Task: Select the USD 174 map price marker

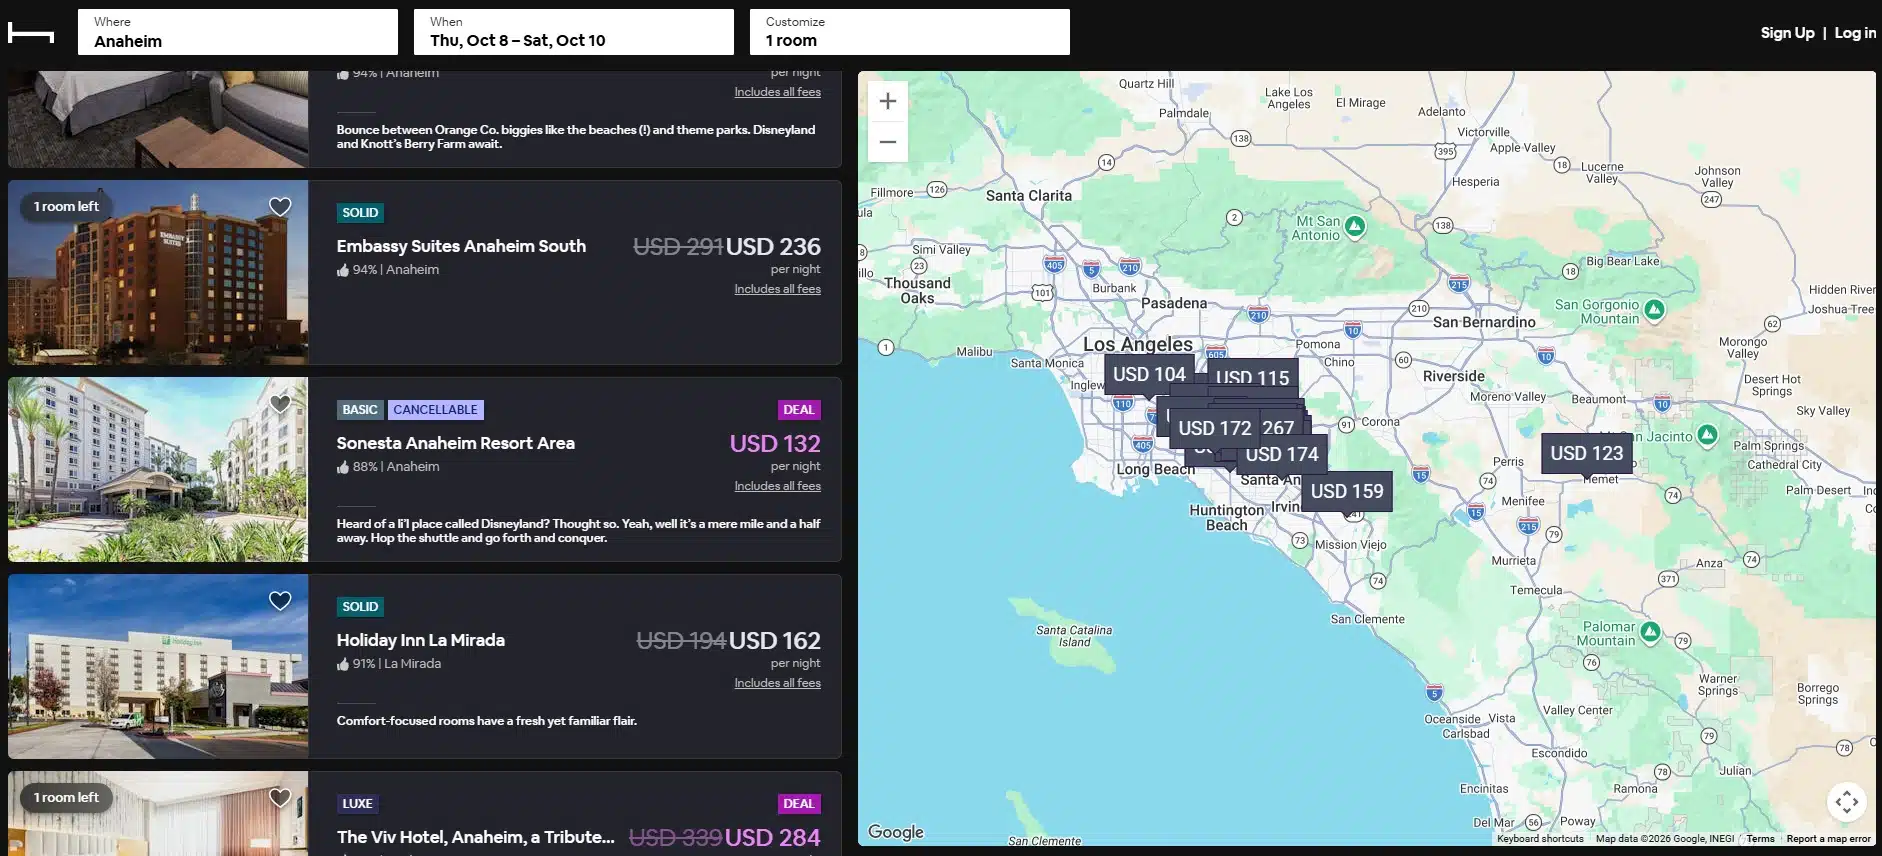Action: click(1282, 454)
